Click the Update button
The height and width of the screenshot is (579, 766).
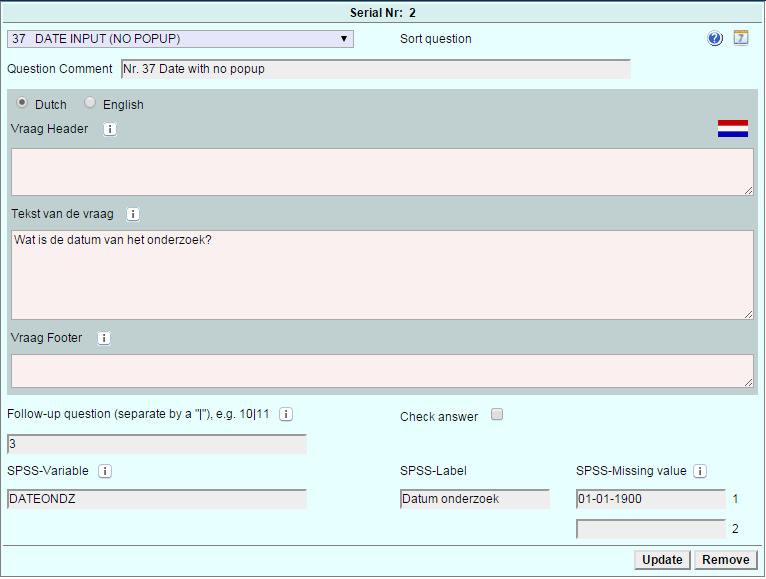pos(662,560)
